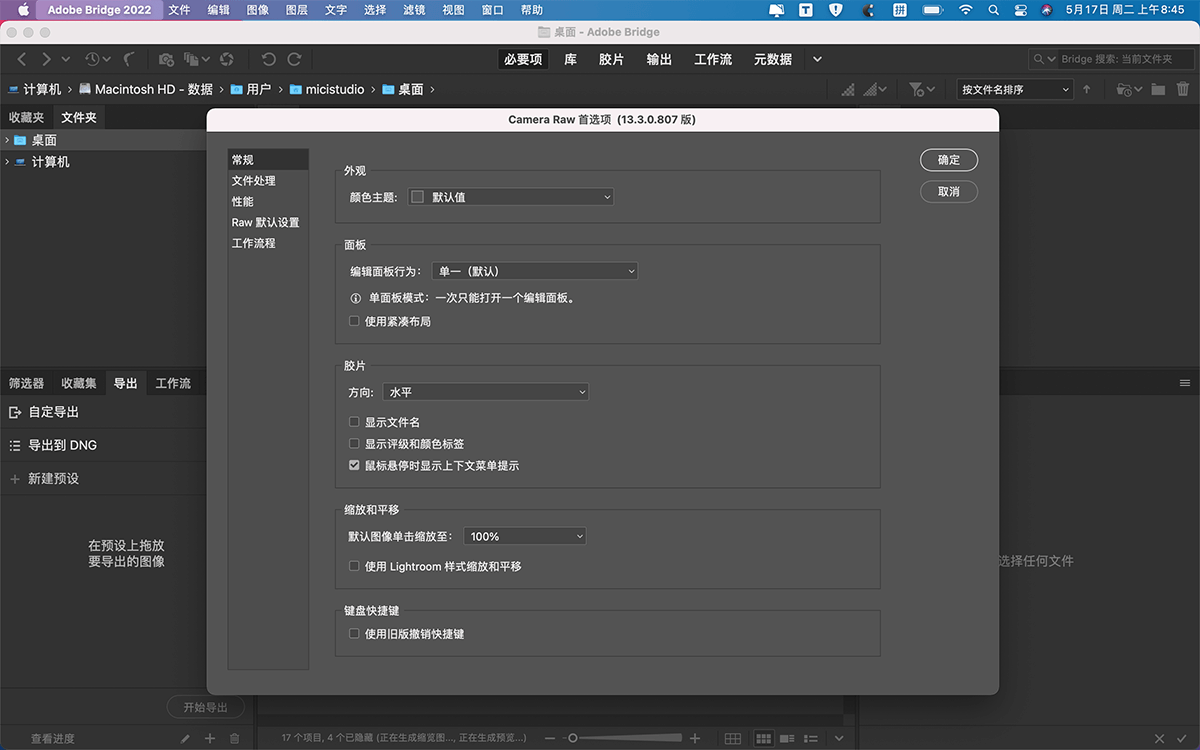The height and width of the screenshot is (750, 1200).
Task: Open the 按文件名排序 sort dropdown
Action: point(1015,89)
